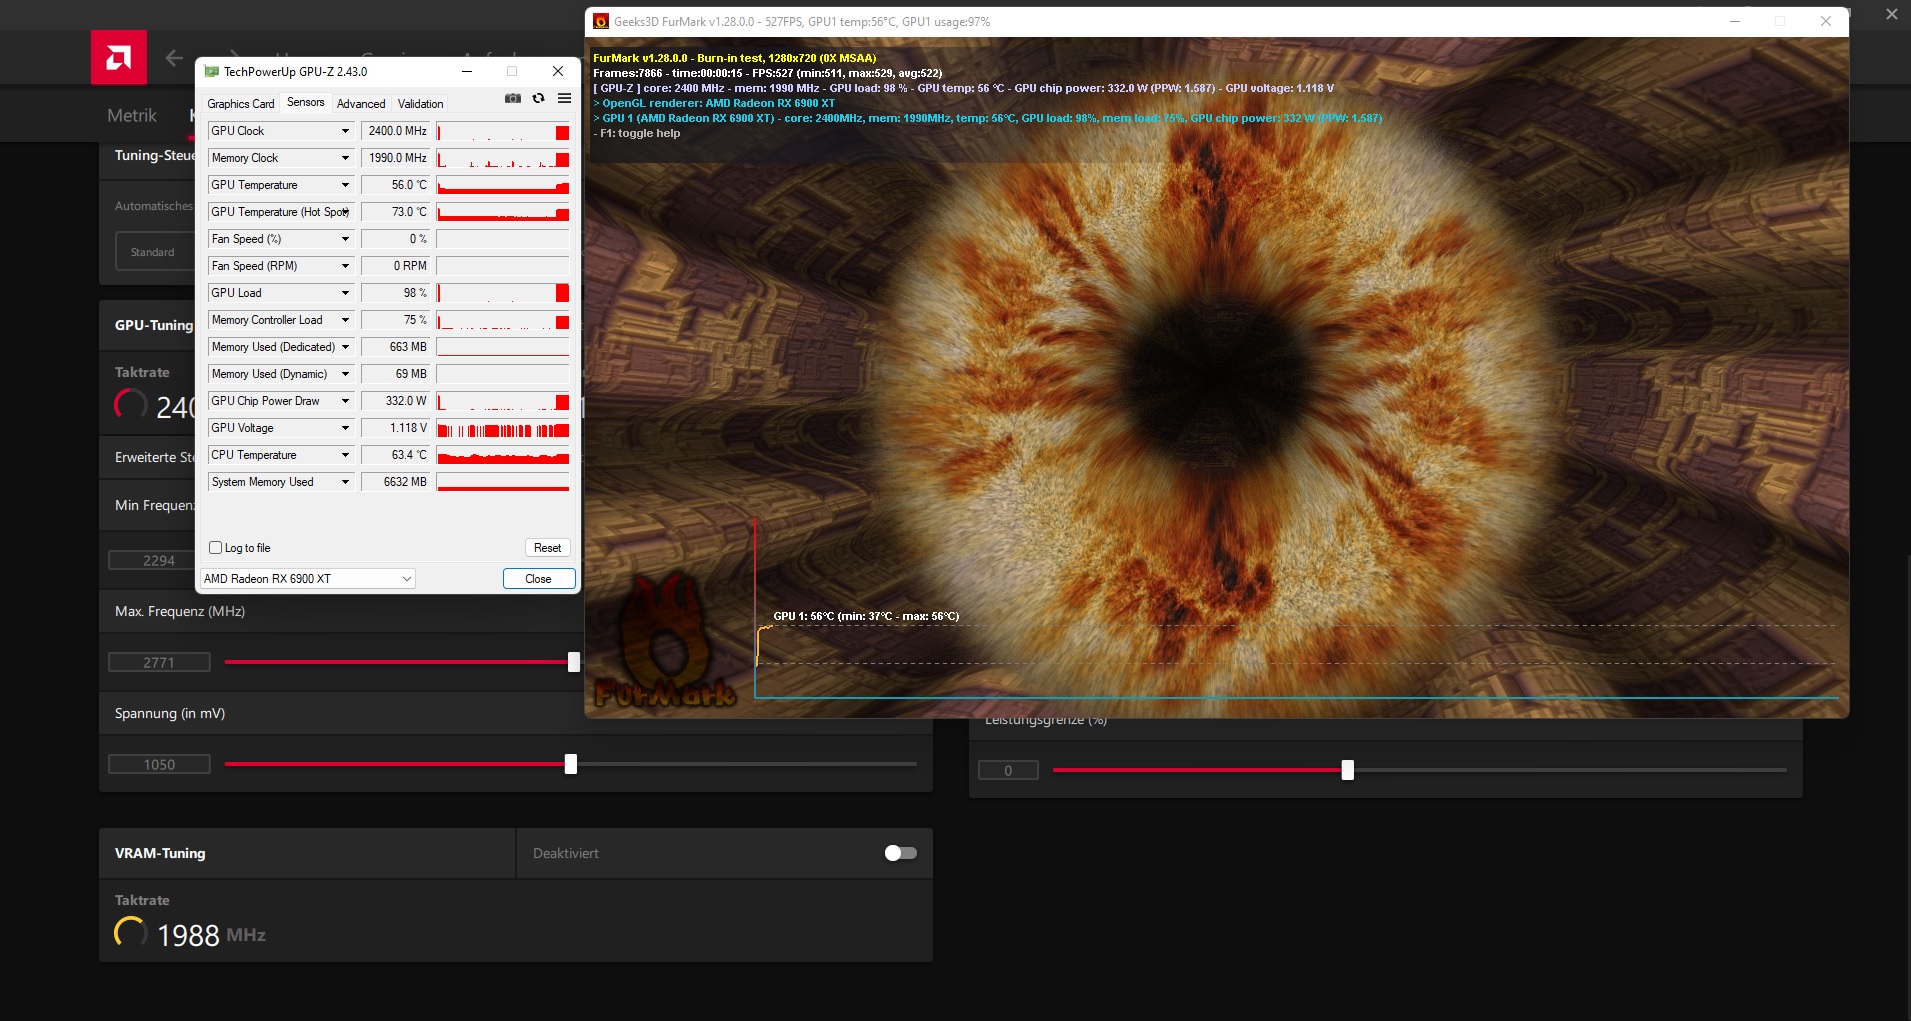The width and height of the screenshot is (1911, 1021).
Task: Select the Sensors tab in GPU-Z
Action: pos(305,102)
